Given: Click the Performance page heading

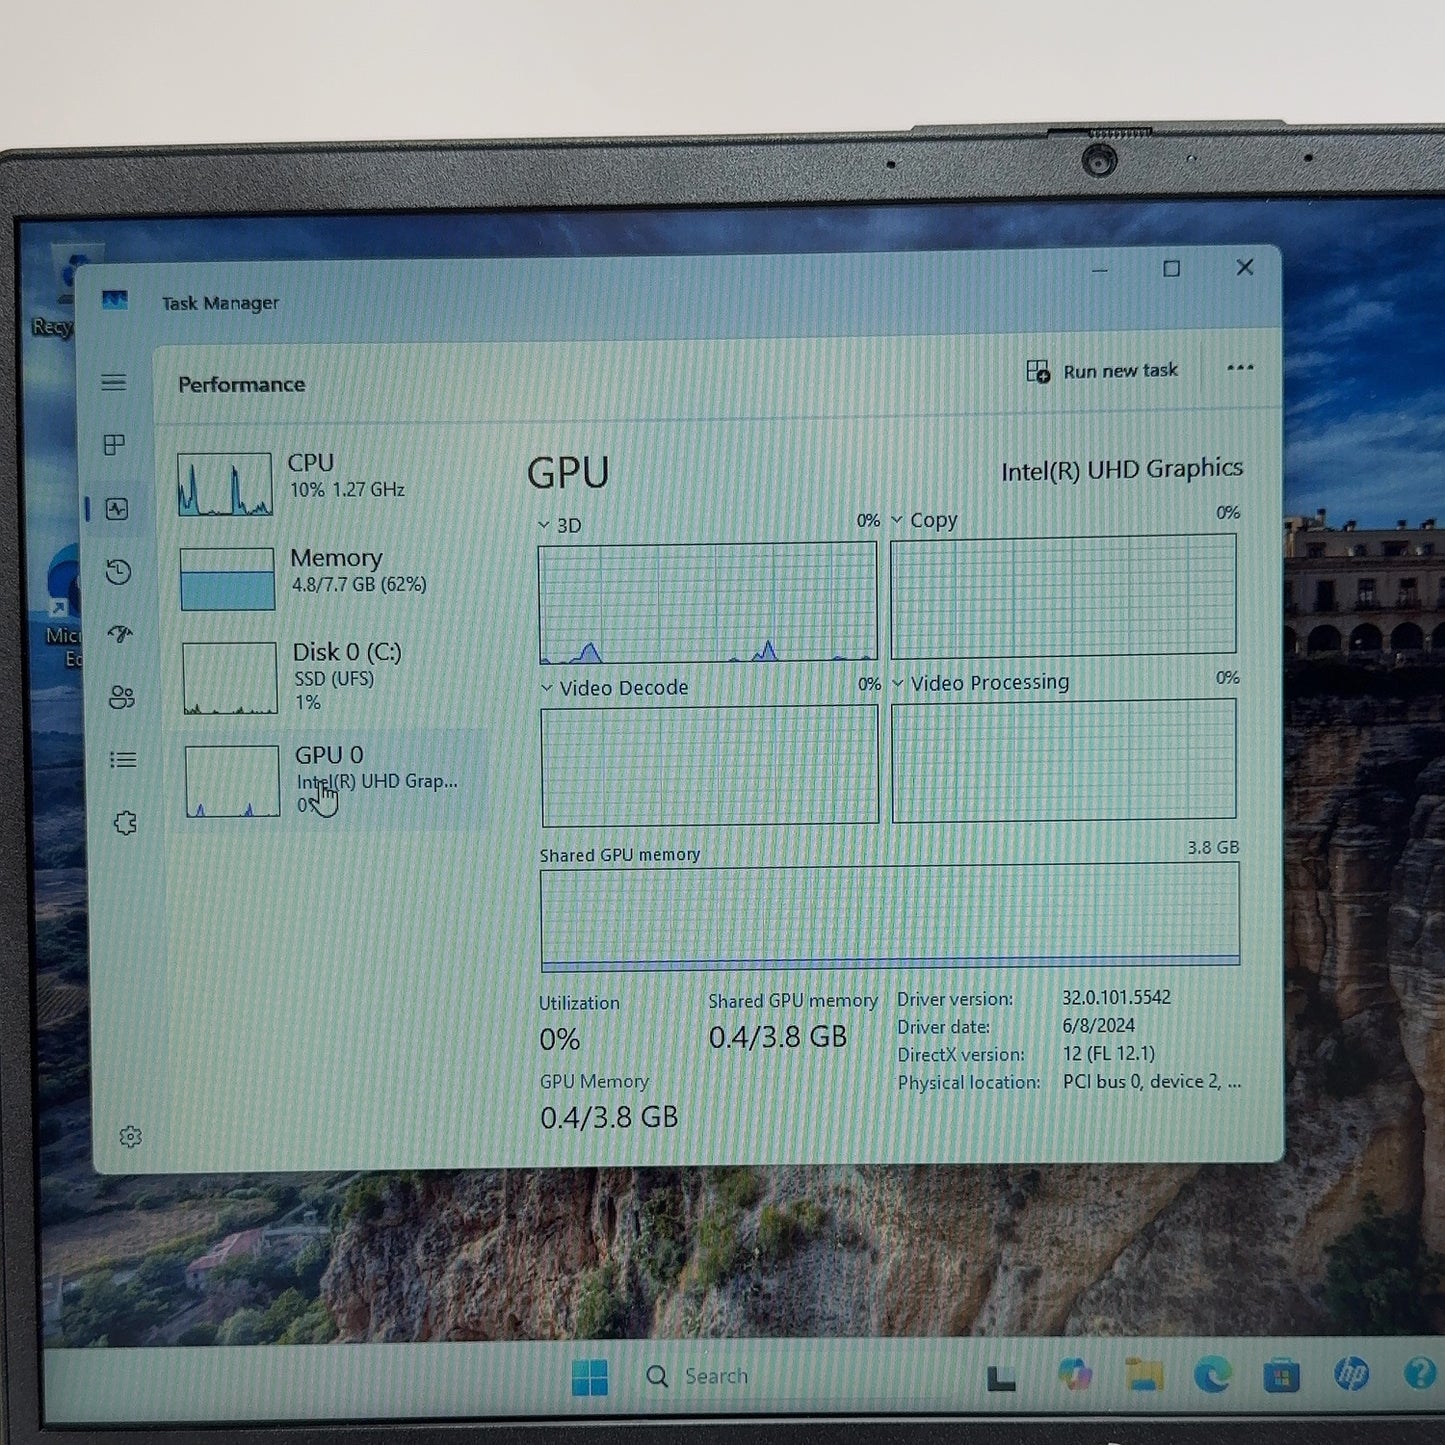Looking at the screenshot, I should (x=241, y=384).
